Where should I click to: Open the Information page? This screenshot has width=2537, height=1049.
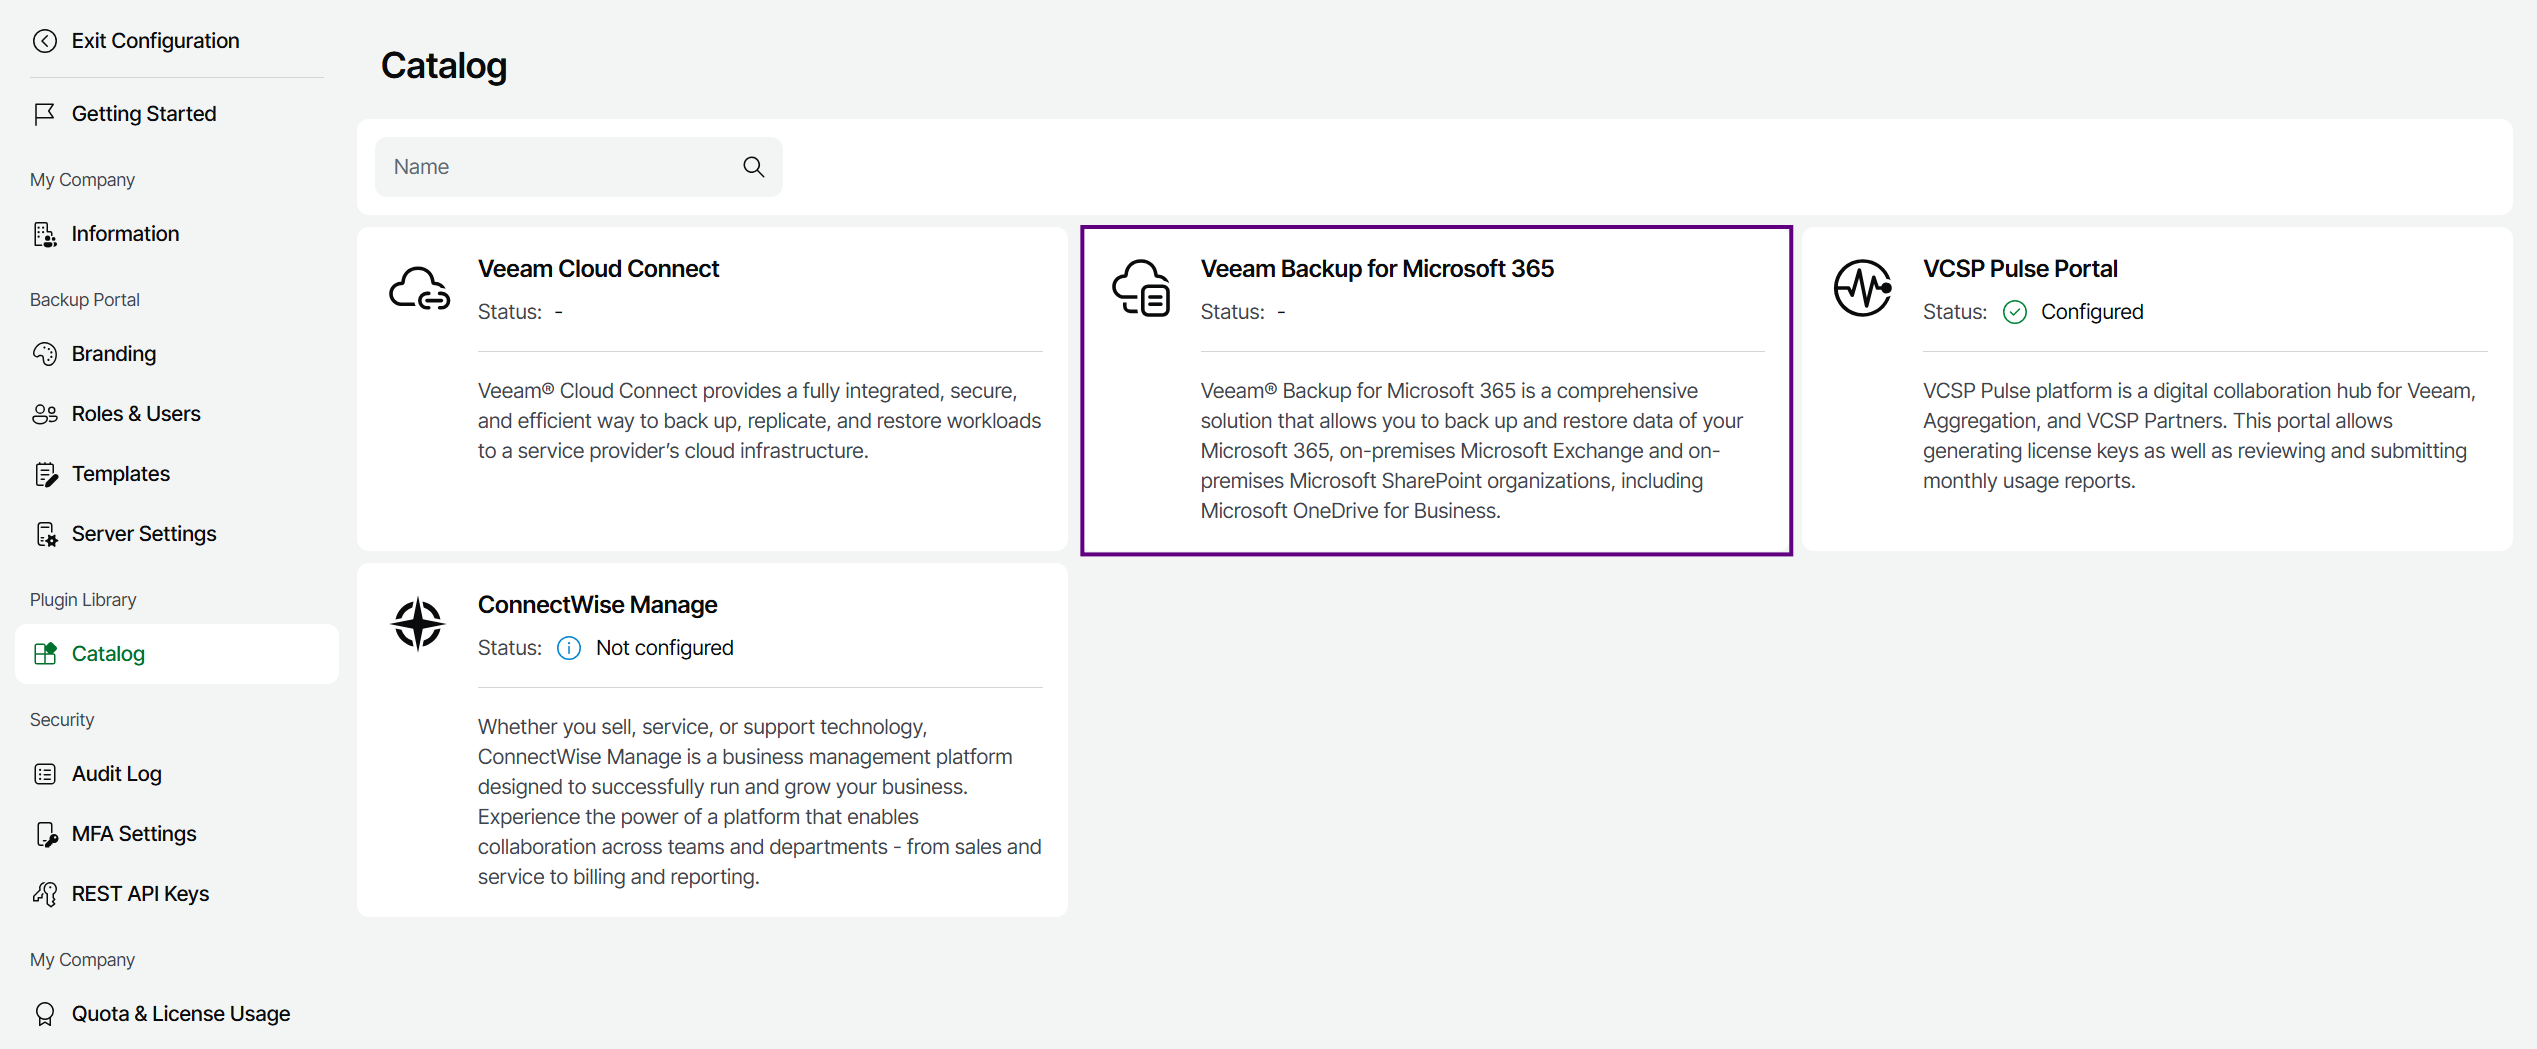(125, 234)
